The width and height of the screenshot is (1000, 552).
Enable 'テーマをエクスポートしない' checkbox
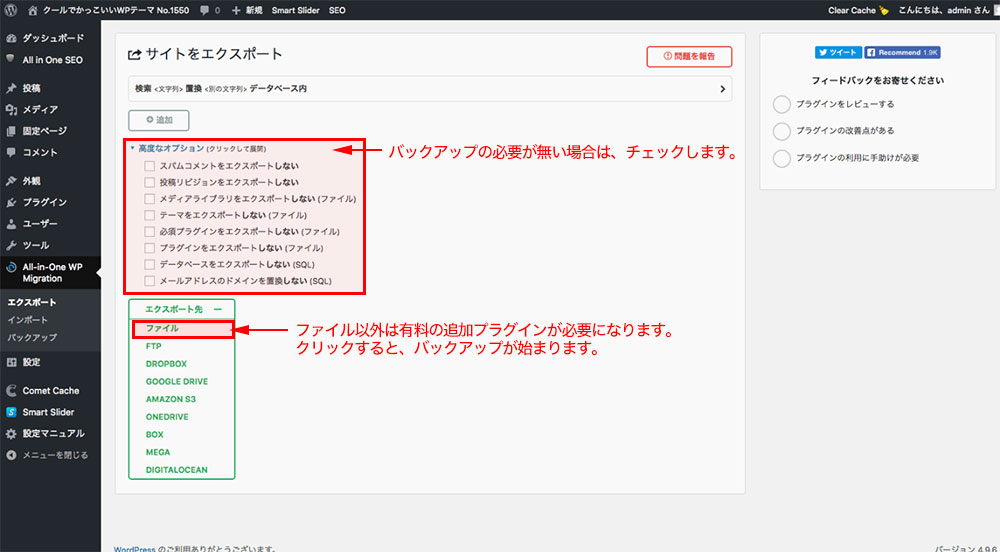pyautogui.click(x=149, y=215)
